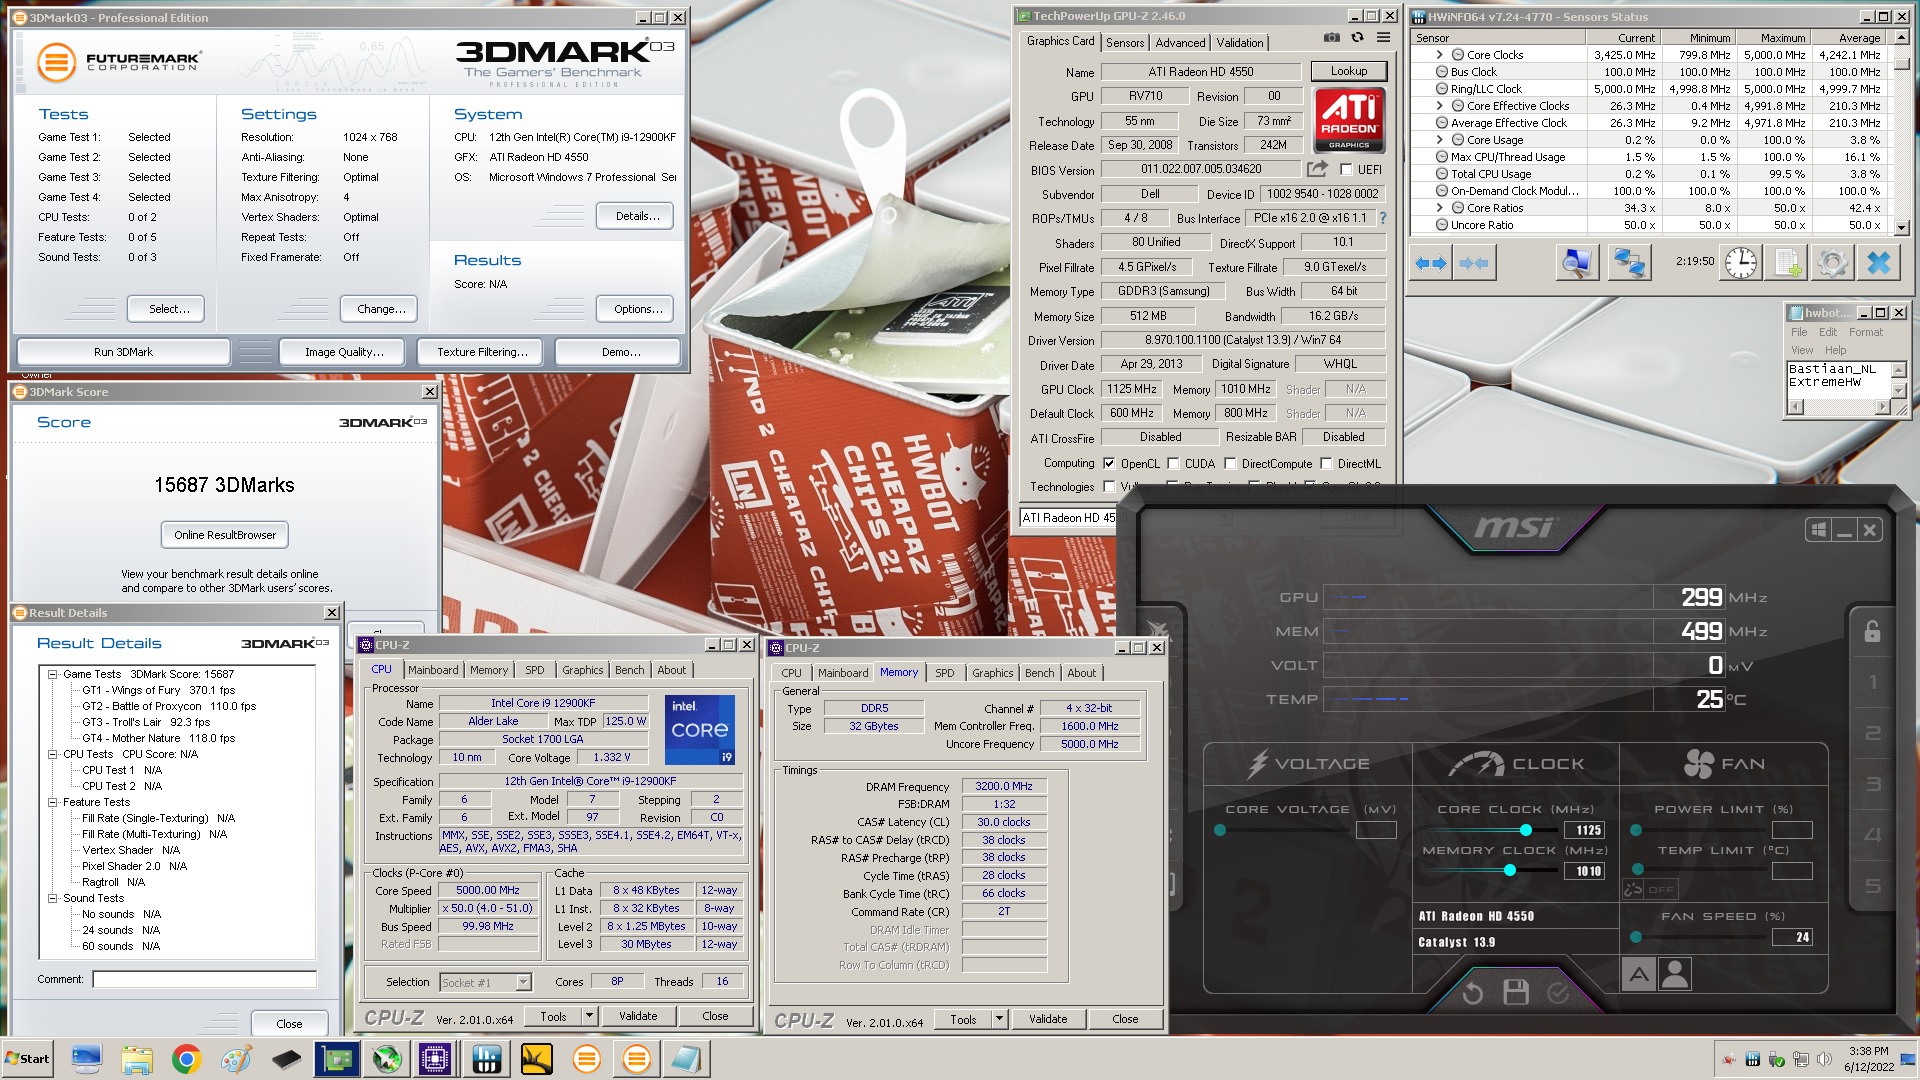This screenshot has width=1920, height=1080.
Task: Expand Core Clocks row in HWiNFO
Action: coord(1439,55)
